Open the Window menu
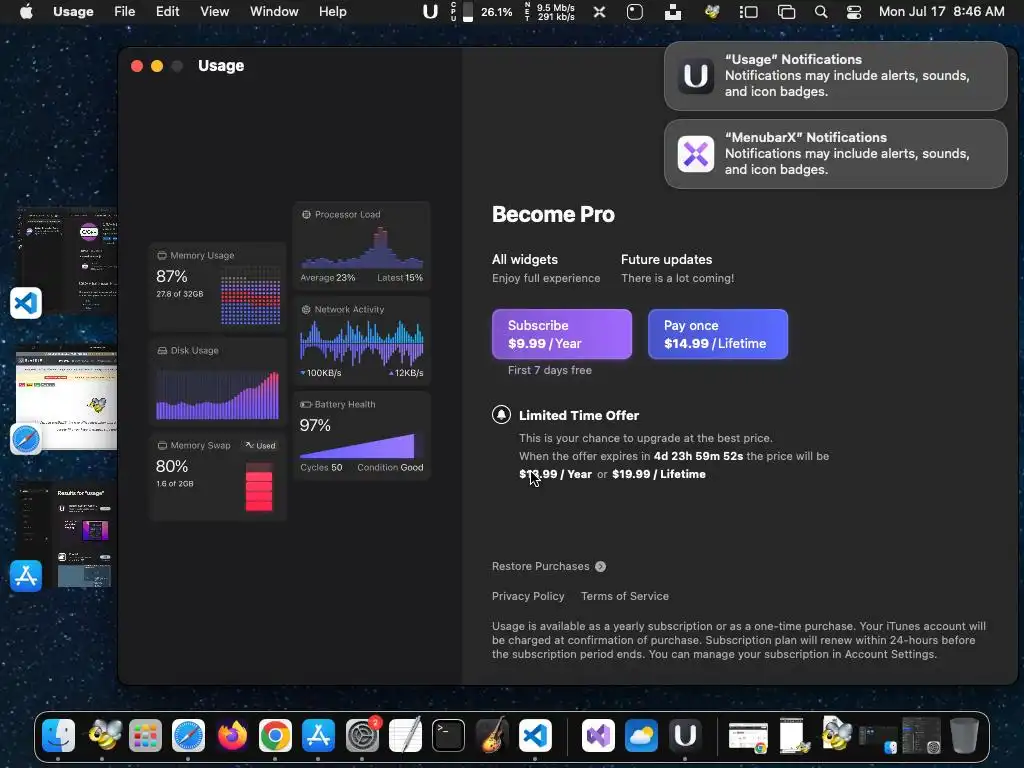Screen dimensions: 1024x768 [274, 12]
